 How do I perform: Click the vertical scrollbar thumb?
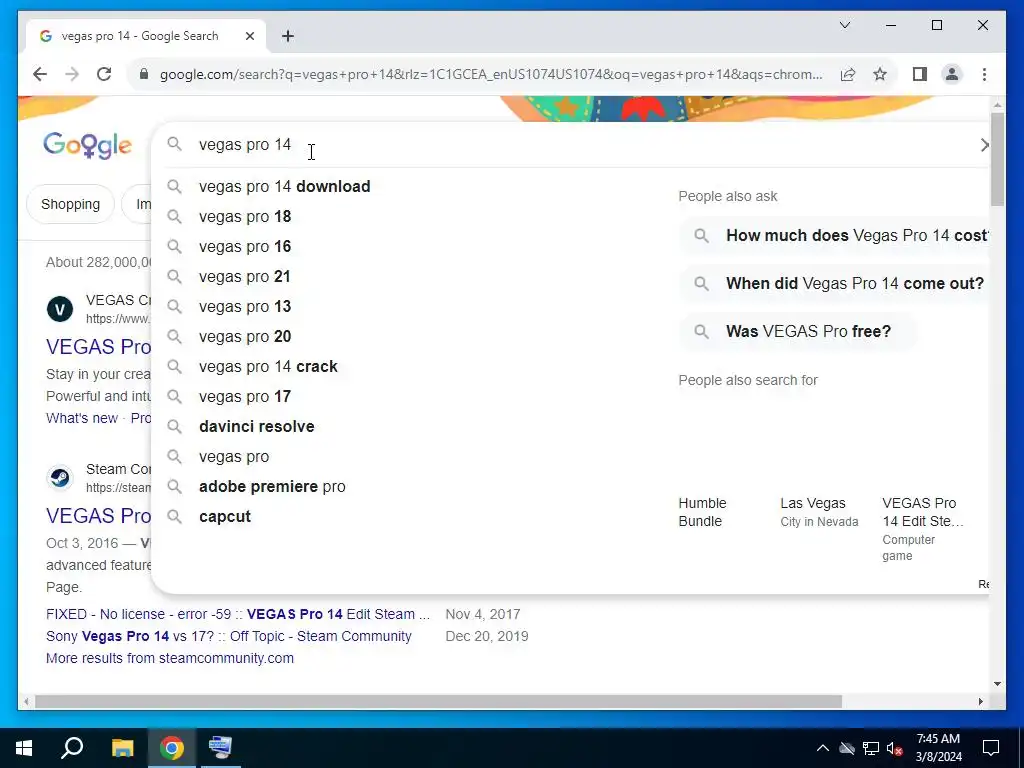tap(997, 159)
